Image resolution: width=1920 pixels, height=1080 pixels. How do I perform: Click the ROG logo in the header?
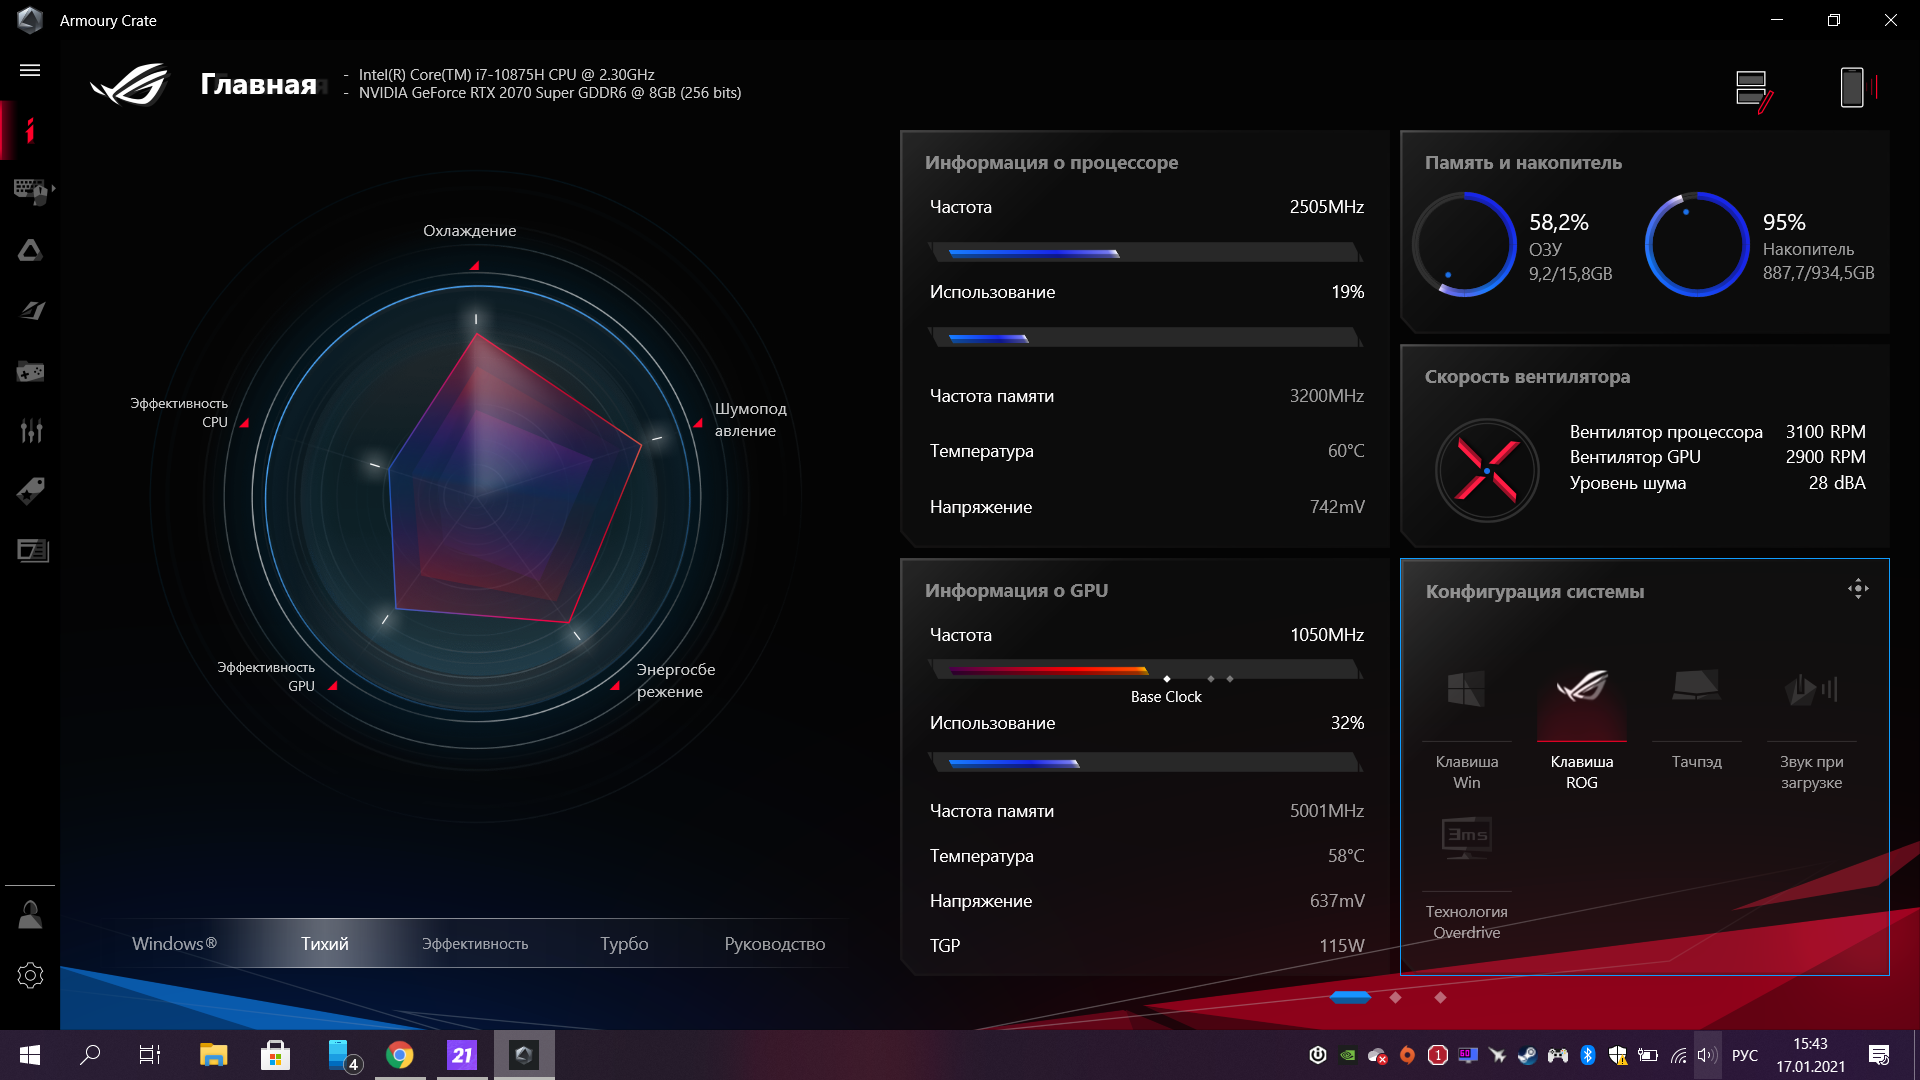coord(130,85)
